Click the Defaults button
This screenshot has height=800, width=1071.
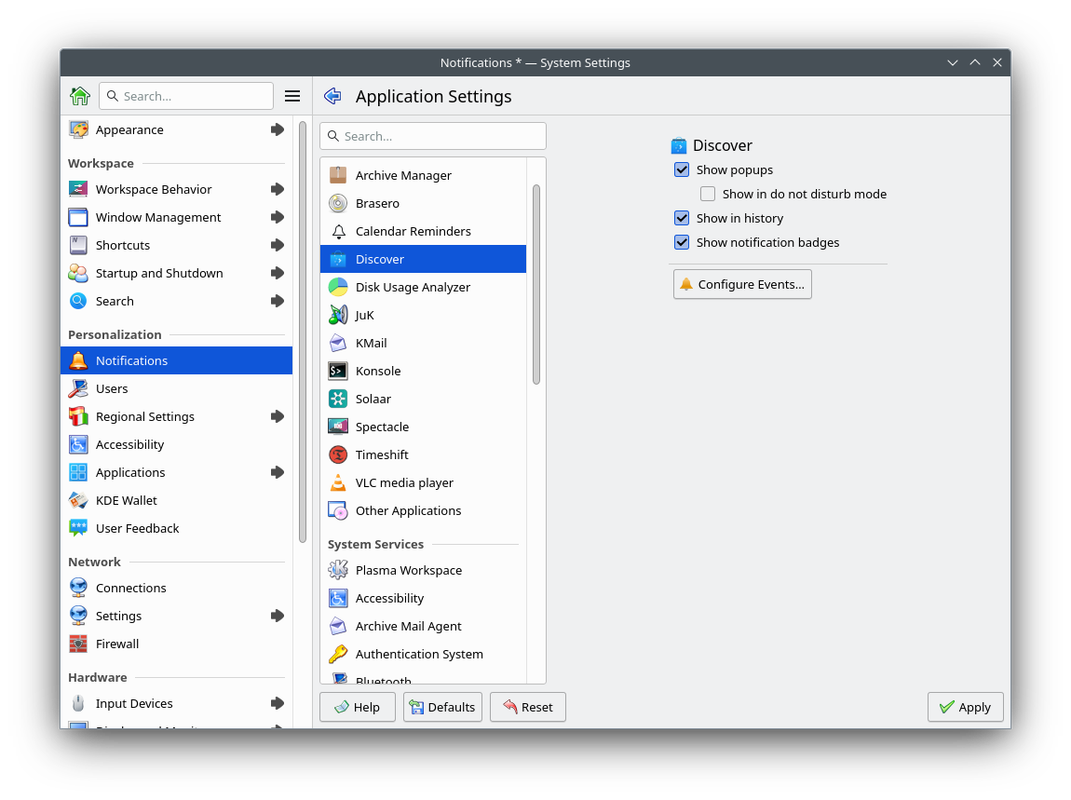click(443, 707)
